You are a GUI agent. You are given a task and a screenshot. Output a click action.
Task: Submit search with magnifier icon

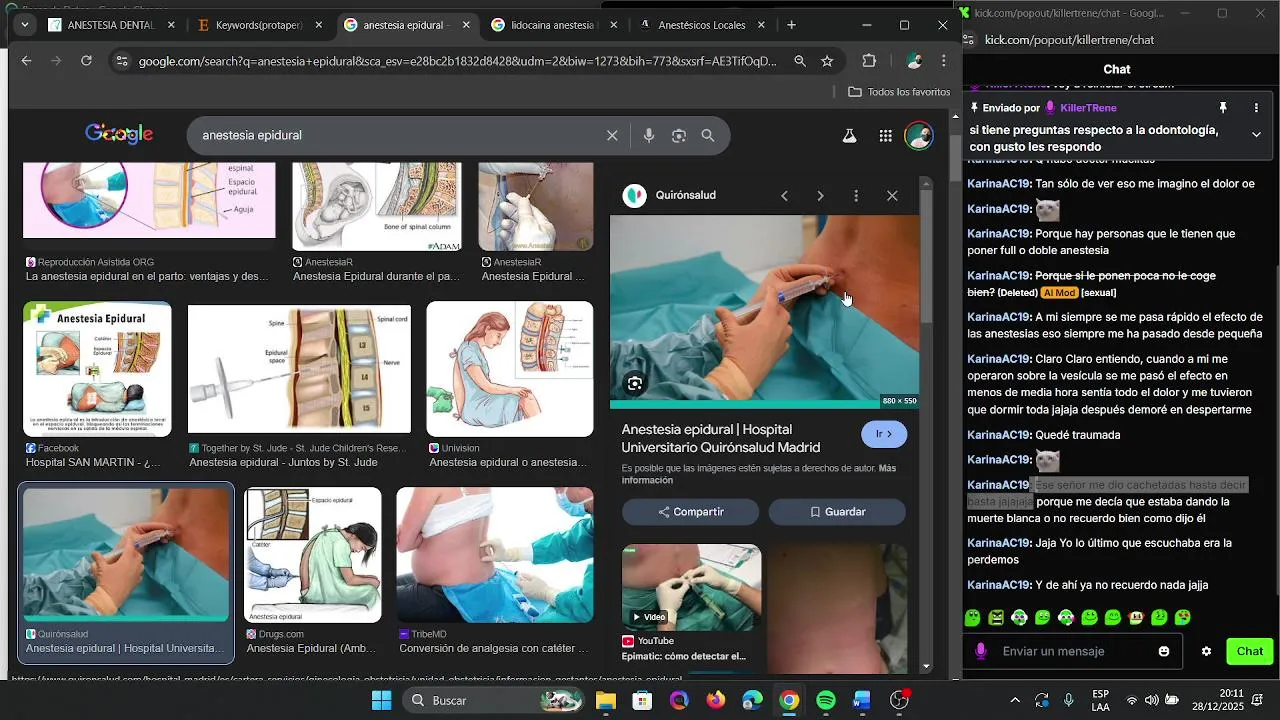(x=708, y=136)
